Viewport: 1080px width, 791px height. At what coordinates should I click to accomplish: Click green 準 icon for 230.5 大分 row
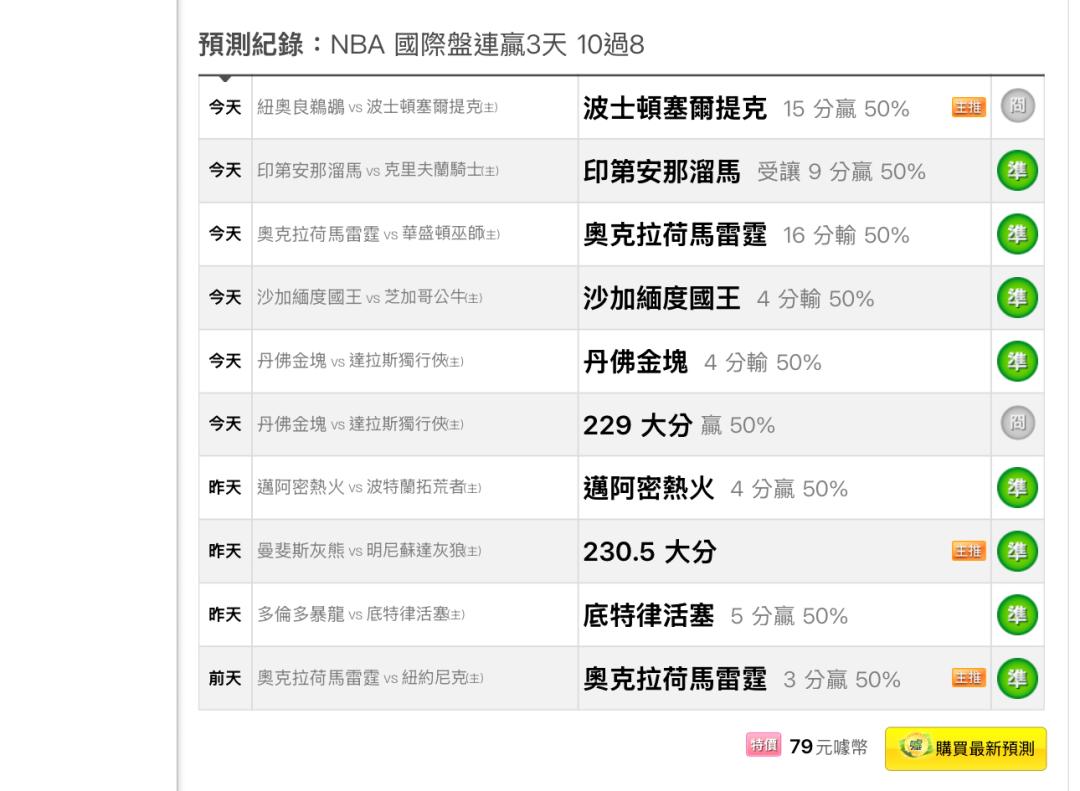point(1017,551)
